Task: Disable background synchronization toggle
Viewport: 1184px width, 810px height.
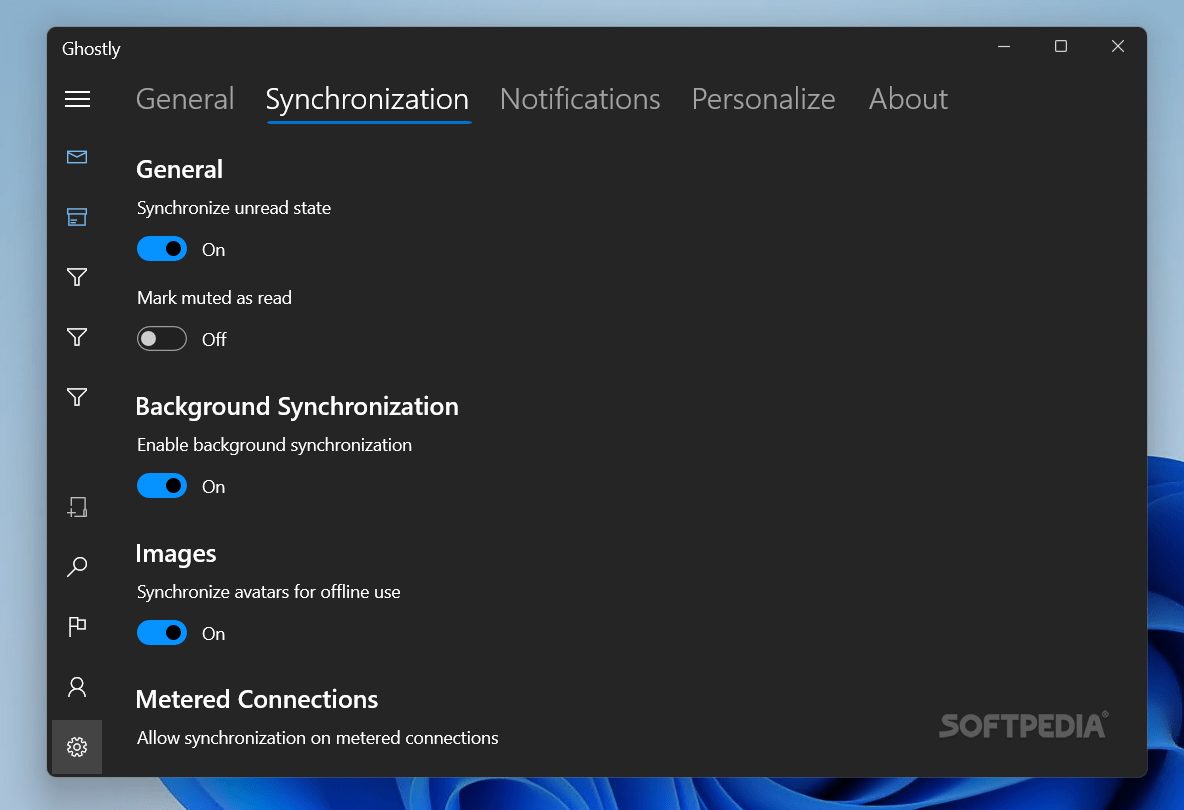Action: pos(162,486)
